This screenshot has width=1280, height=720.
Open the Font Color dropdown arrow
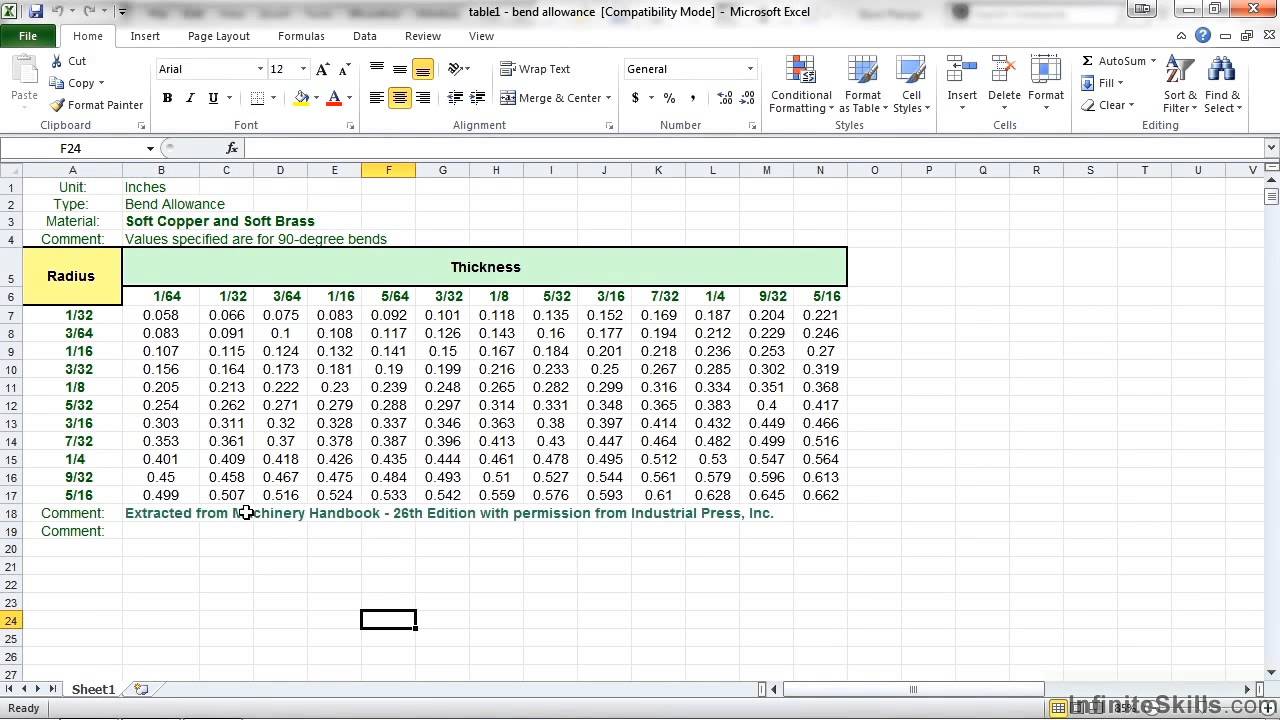tap(349, 98)
